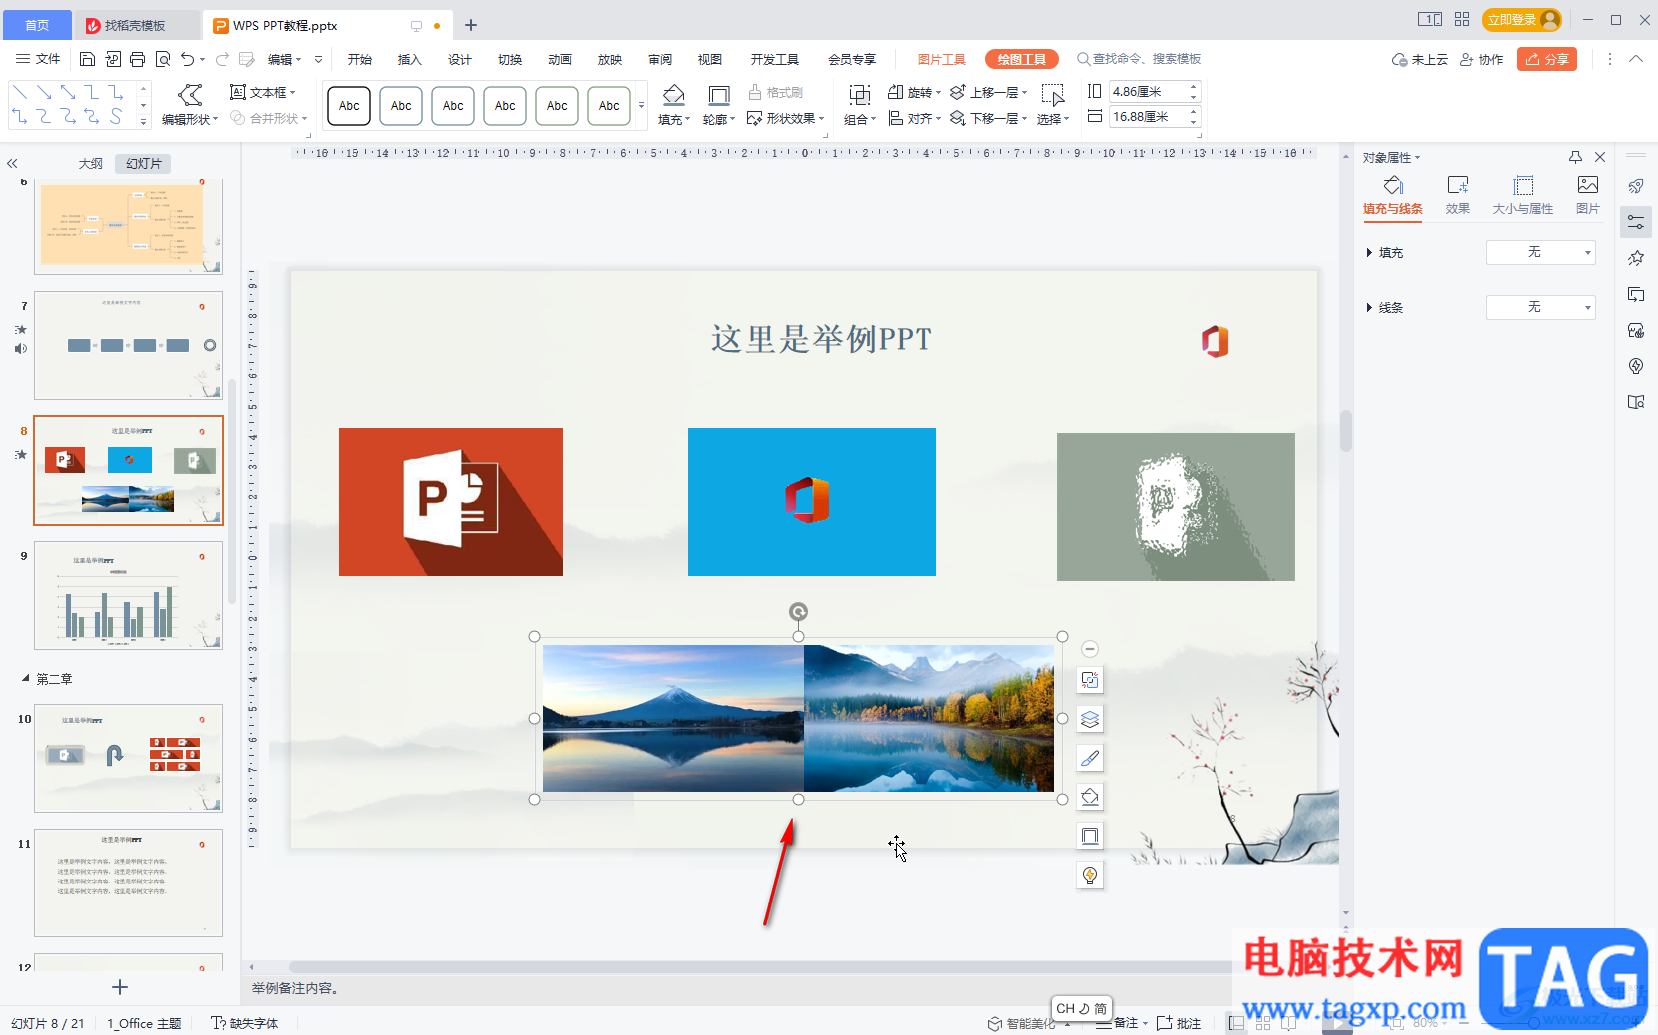
Task: Click the 分享 share button
Action: point(1547,59)
